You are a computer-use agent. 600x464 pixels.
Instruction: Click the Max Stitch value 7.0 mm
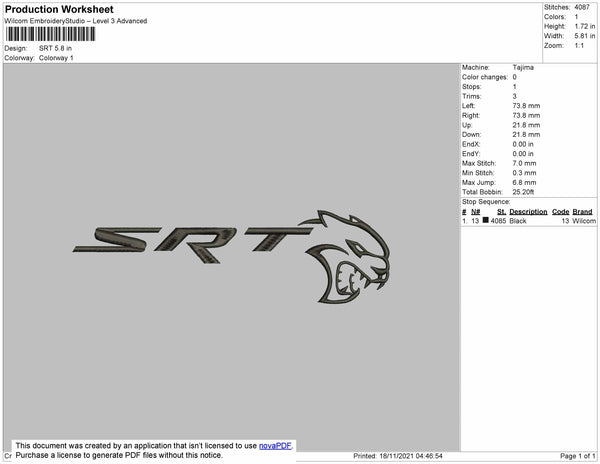pyautogui.click(x=524, y=163)
